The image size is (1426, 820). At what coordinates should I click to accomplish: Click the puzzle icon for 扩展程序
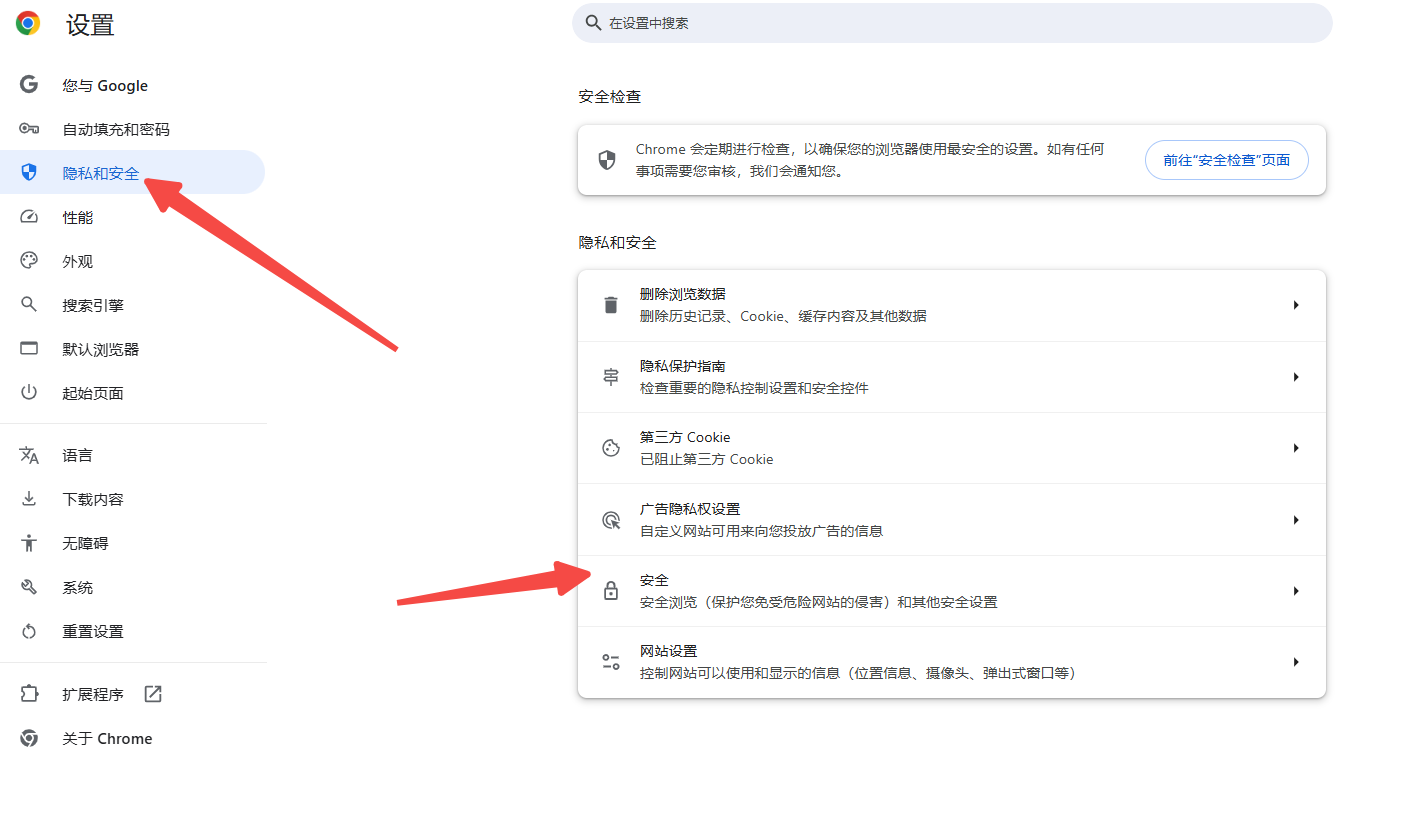pos(29,694)
